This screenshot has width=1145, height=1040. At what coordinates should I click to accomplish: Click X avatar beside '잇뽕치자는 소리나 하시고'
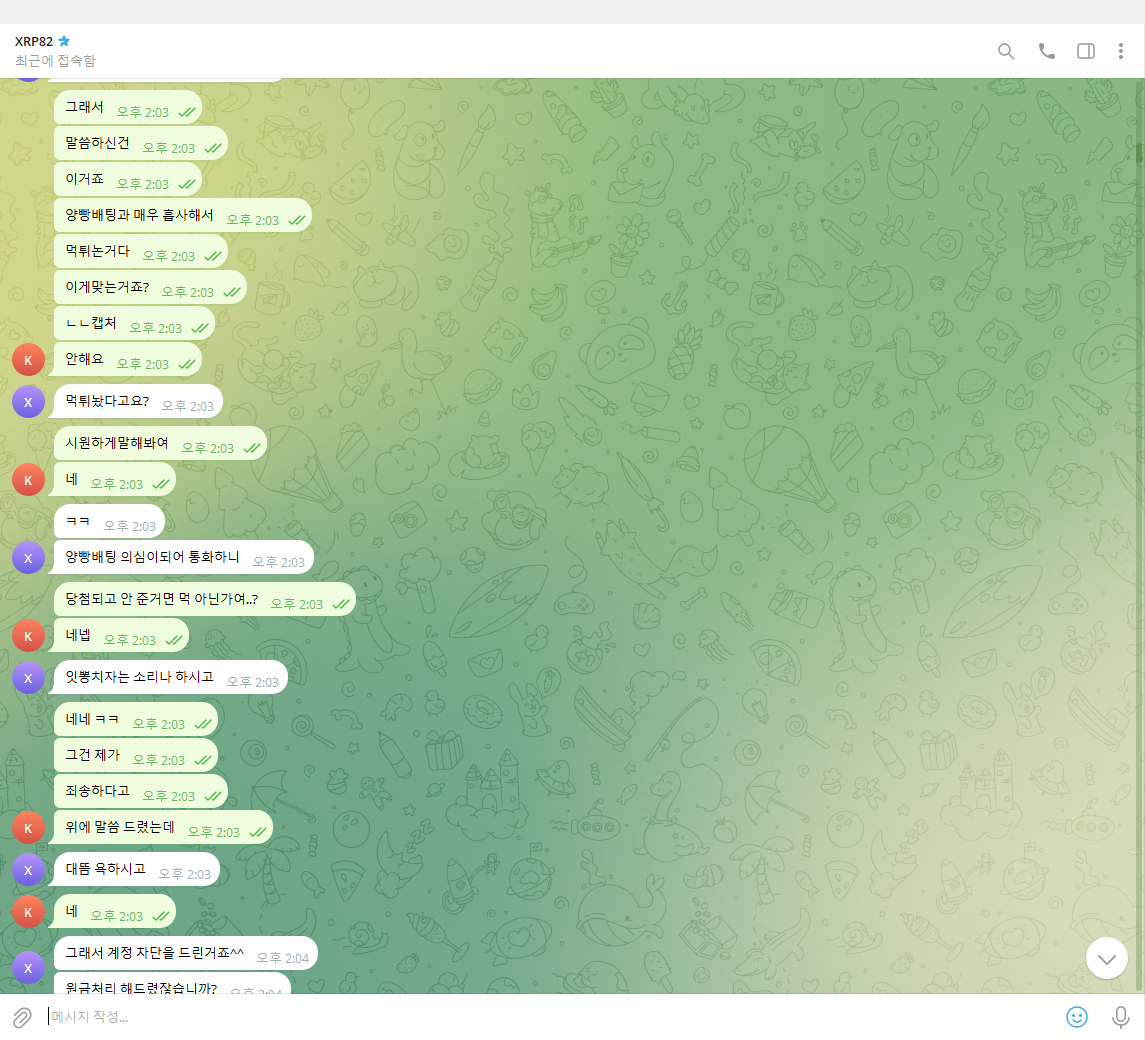click(28, 678)
